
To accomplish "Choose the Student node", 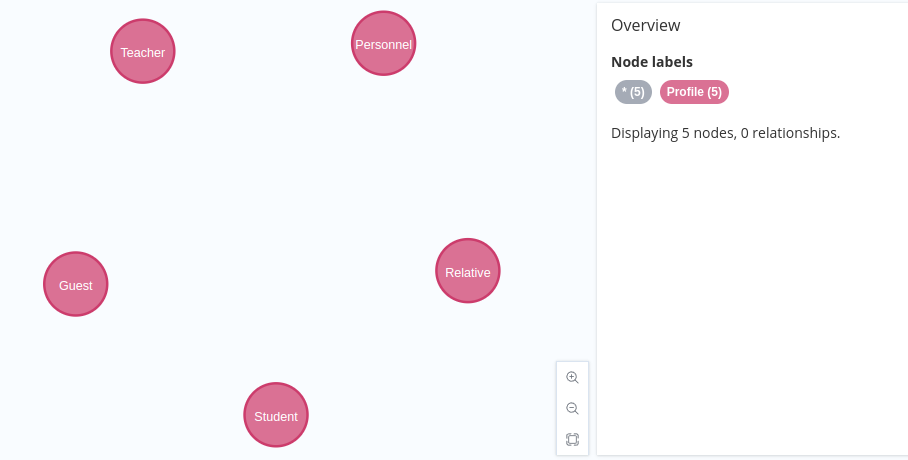I will click(x=276, y=415).
